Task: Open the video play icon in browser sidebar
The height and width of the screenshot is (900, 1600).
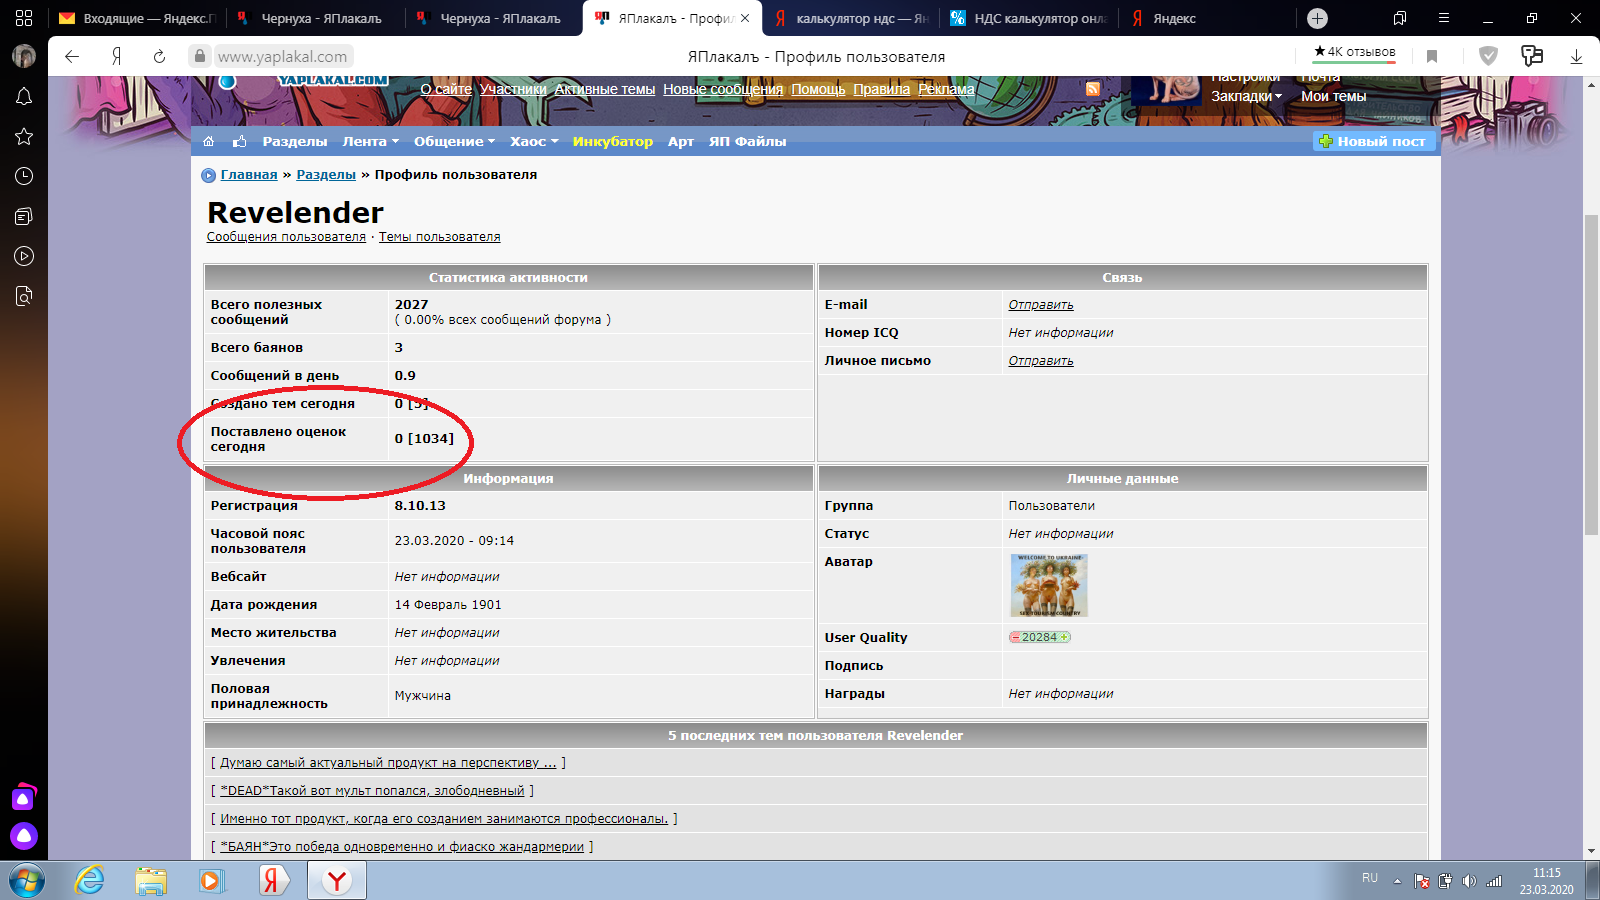Action: (24, 256)
